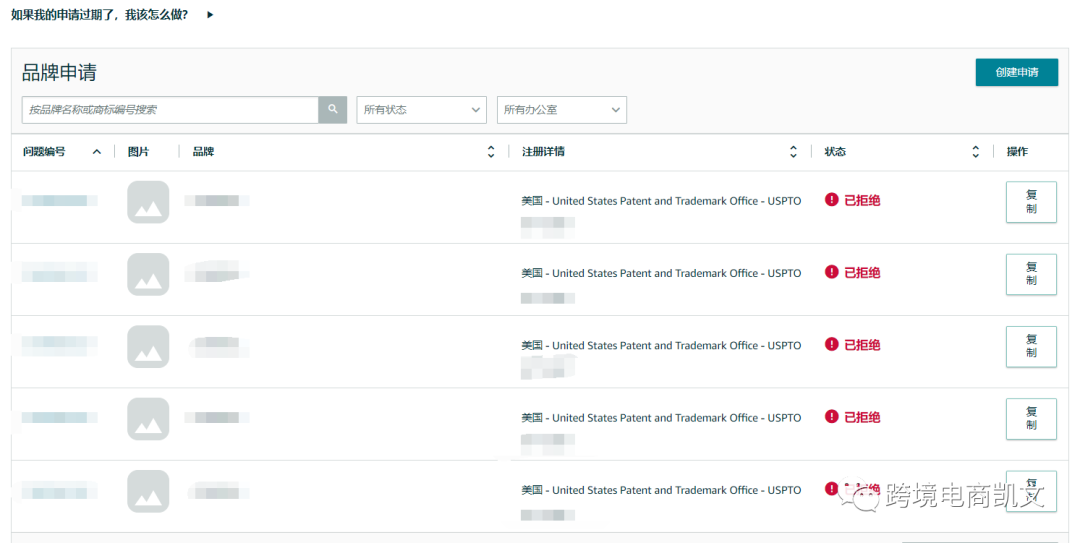Click USPTO registration text in first row
Screen dimensions: 1080x543
[x=661, y=201]
